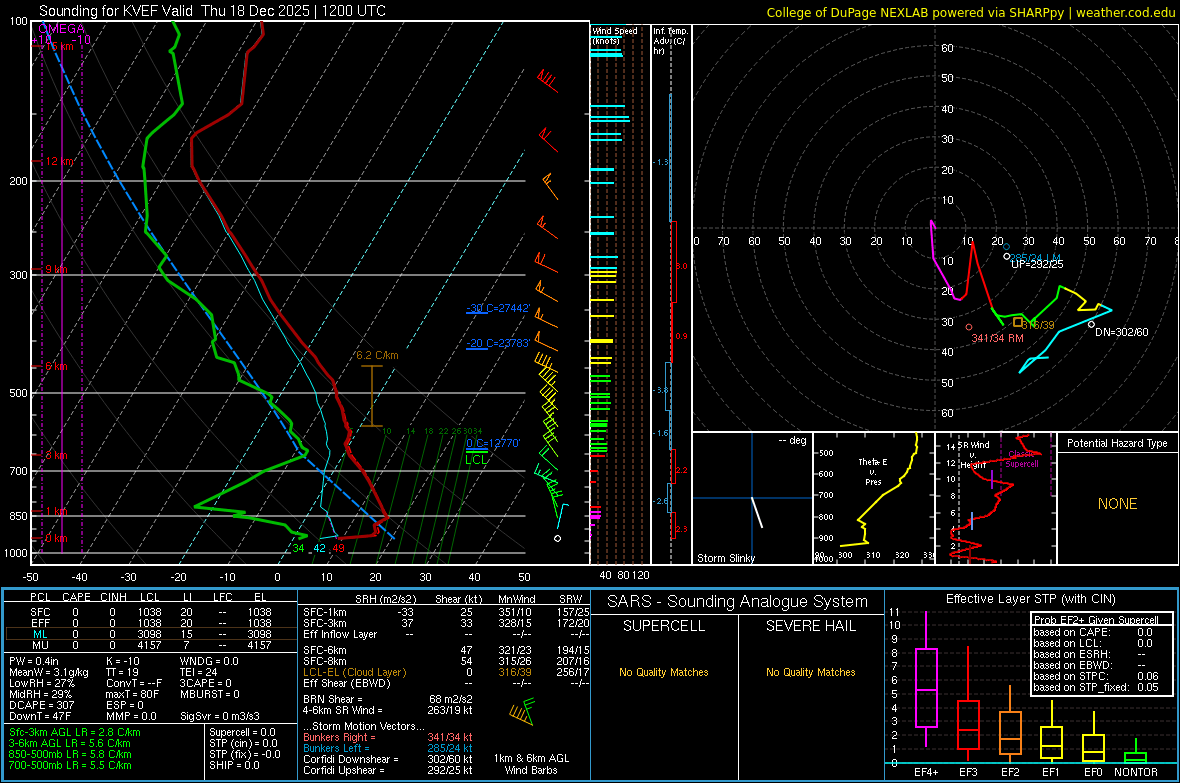
Task: Click the cyan 'Bunkers Left =' label
Action: pyautogui.click(x=336, y=748)
